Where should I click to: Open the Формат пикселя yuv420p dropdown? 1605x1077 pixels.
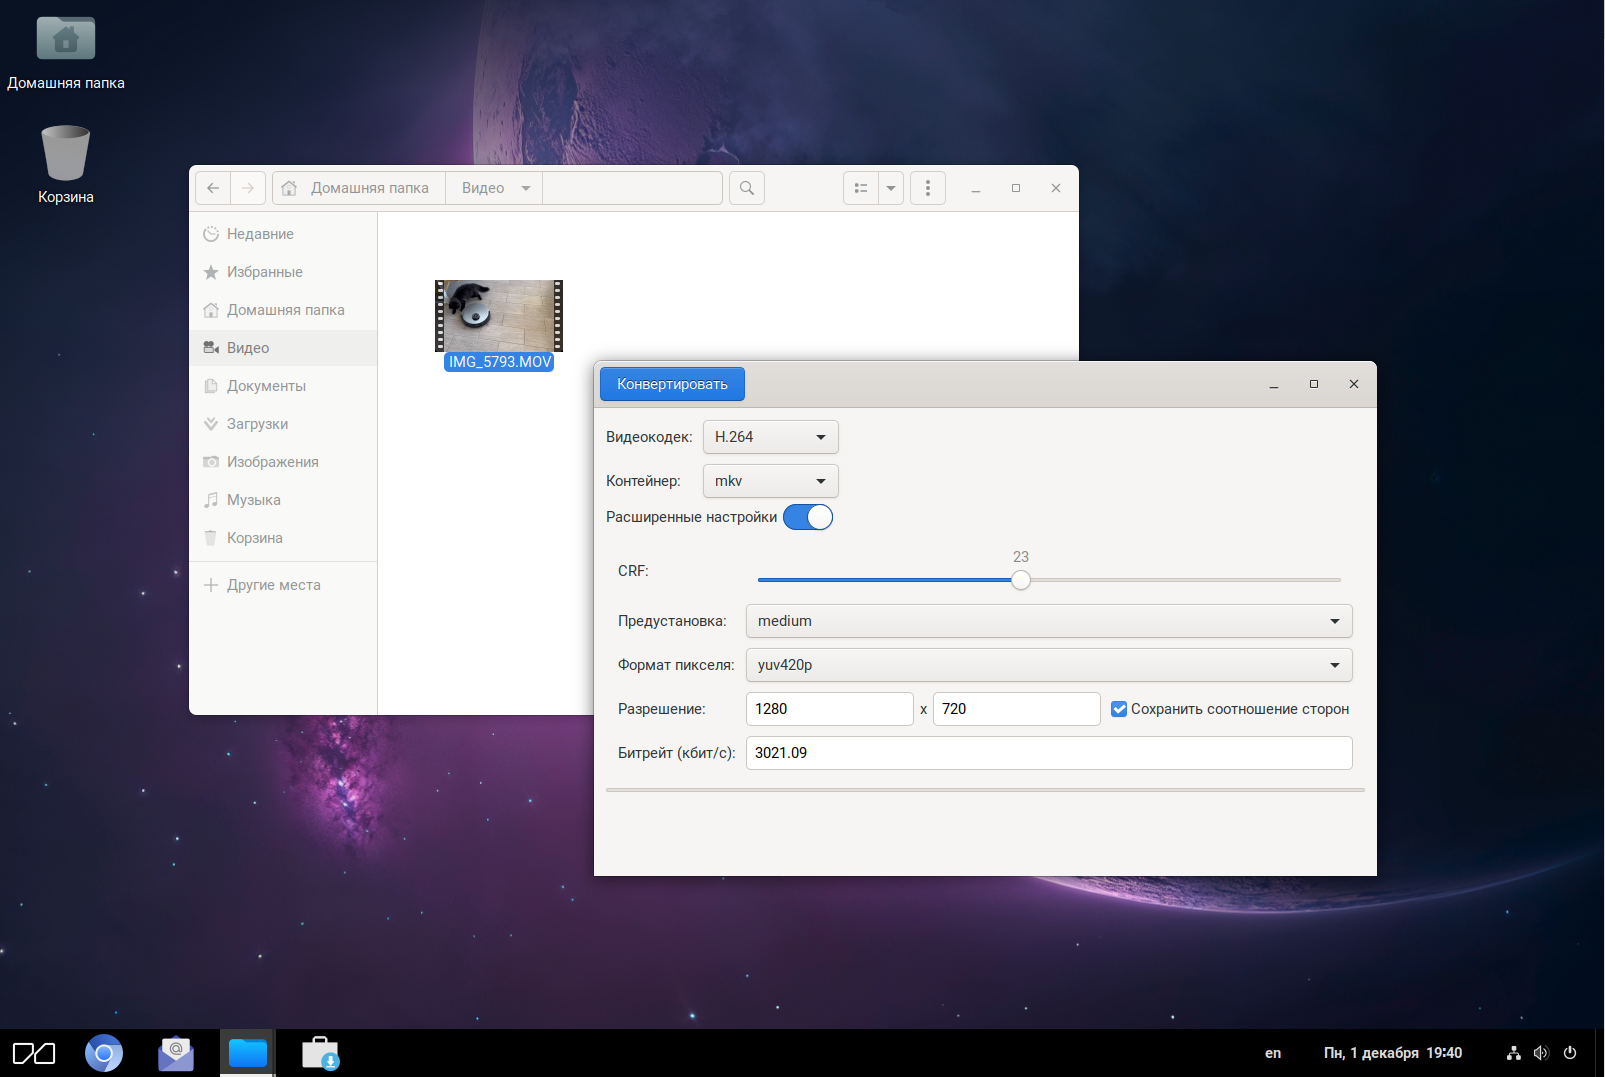click(x=1048, y=665)
